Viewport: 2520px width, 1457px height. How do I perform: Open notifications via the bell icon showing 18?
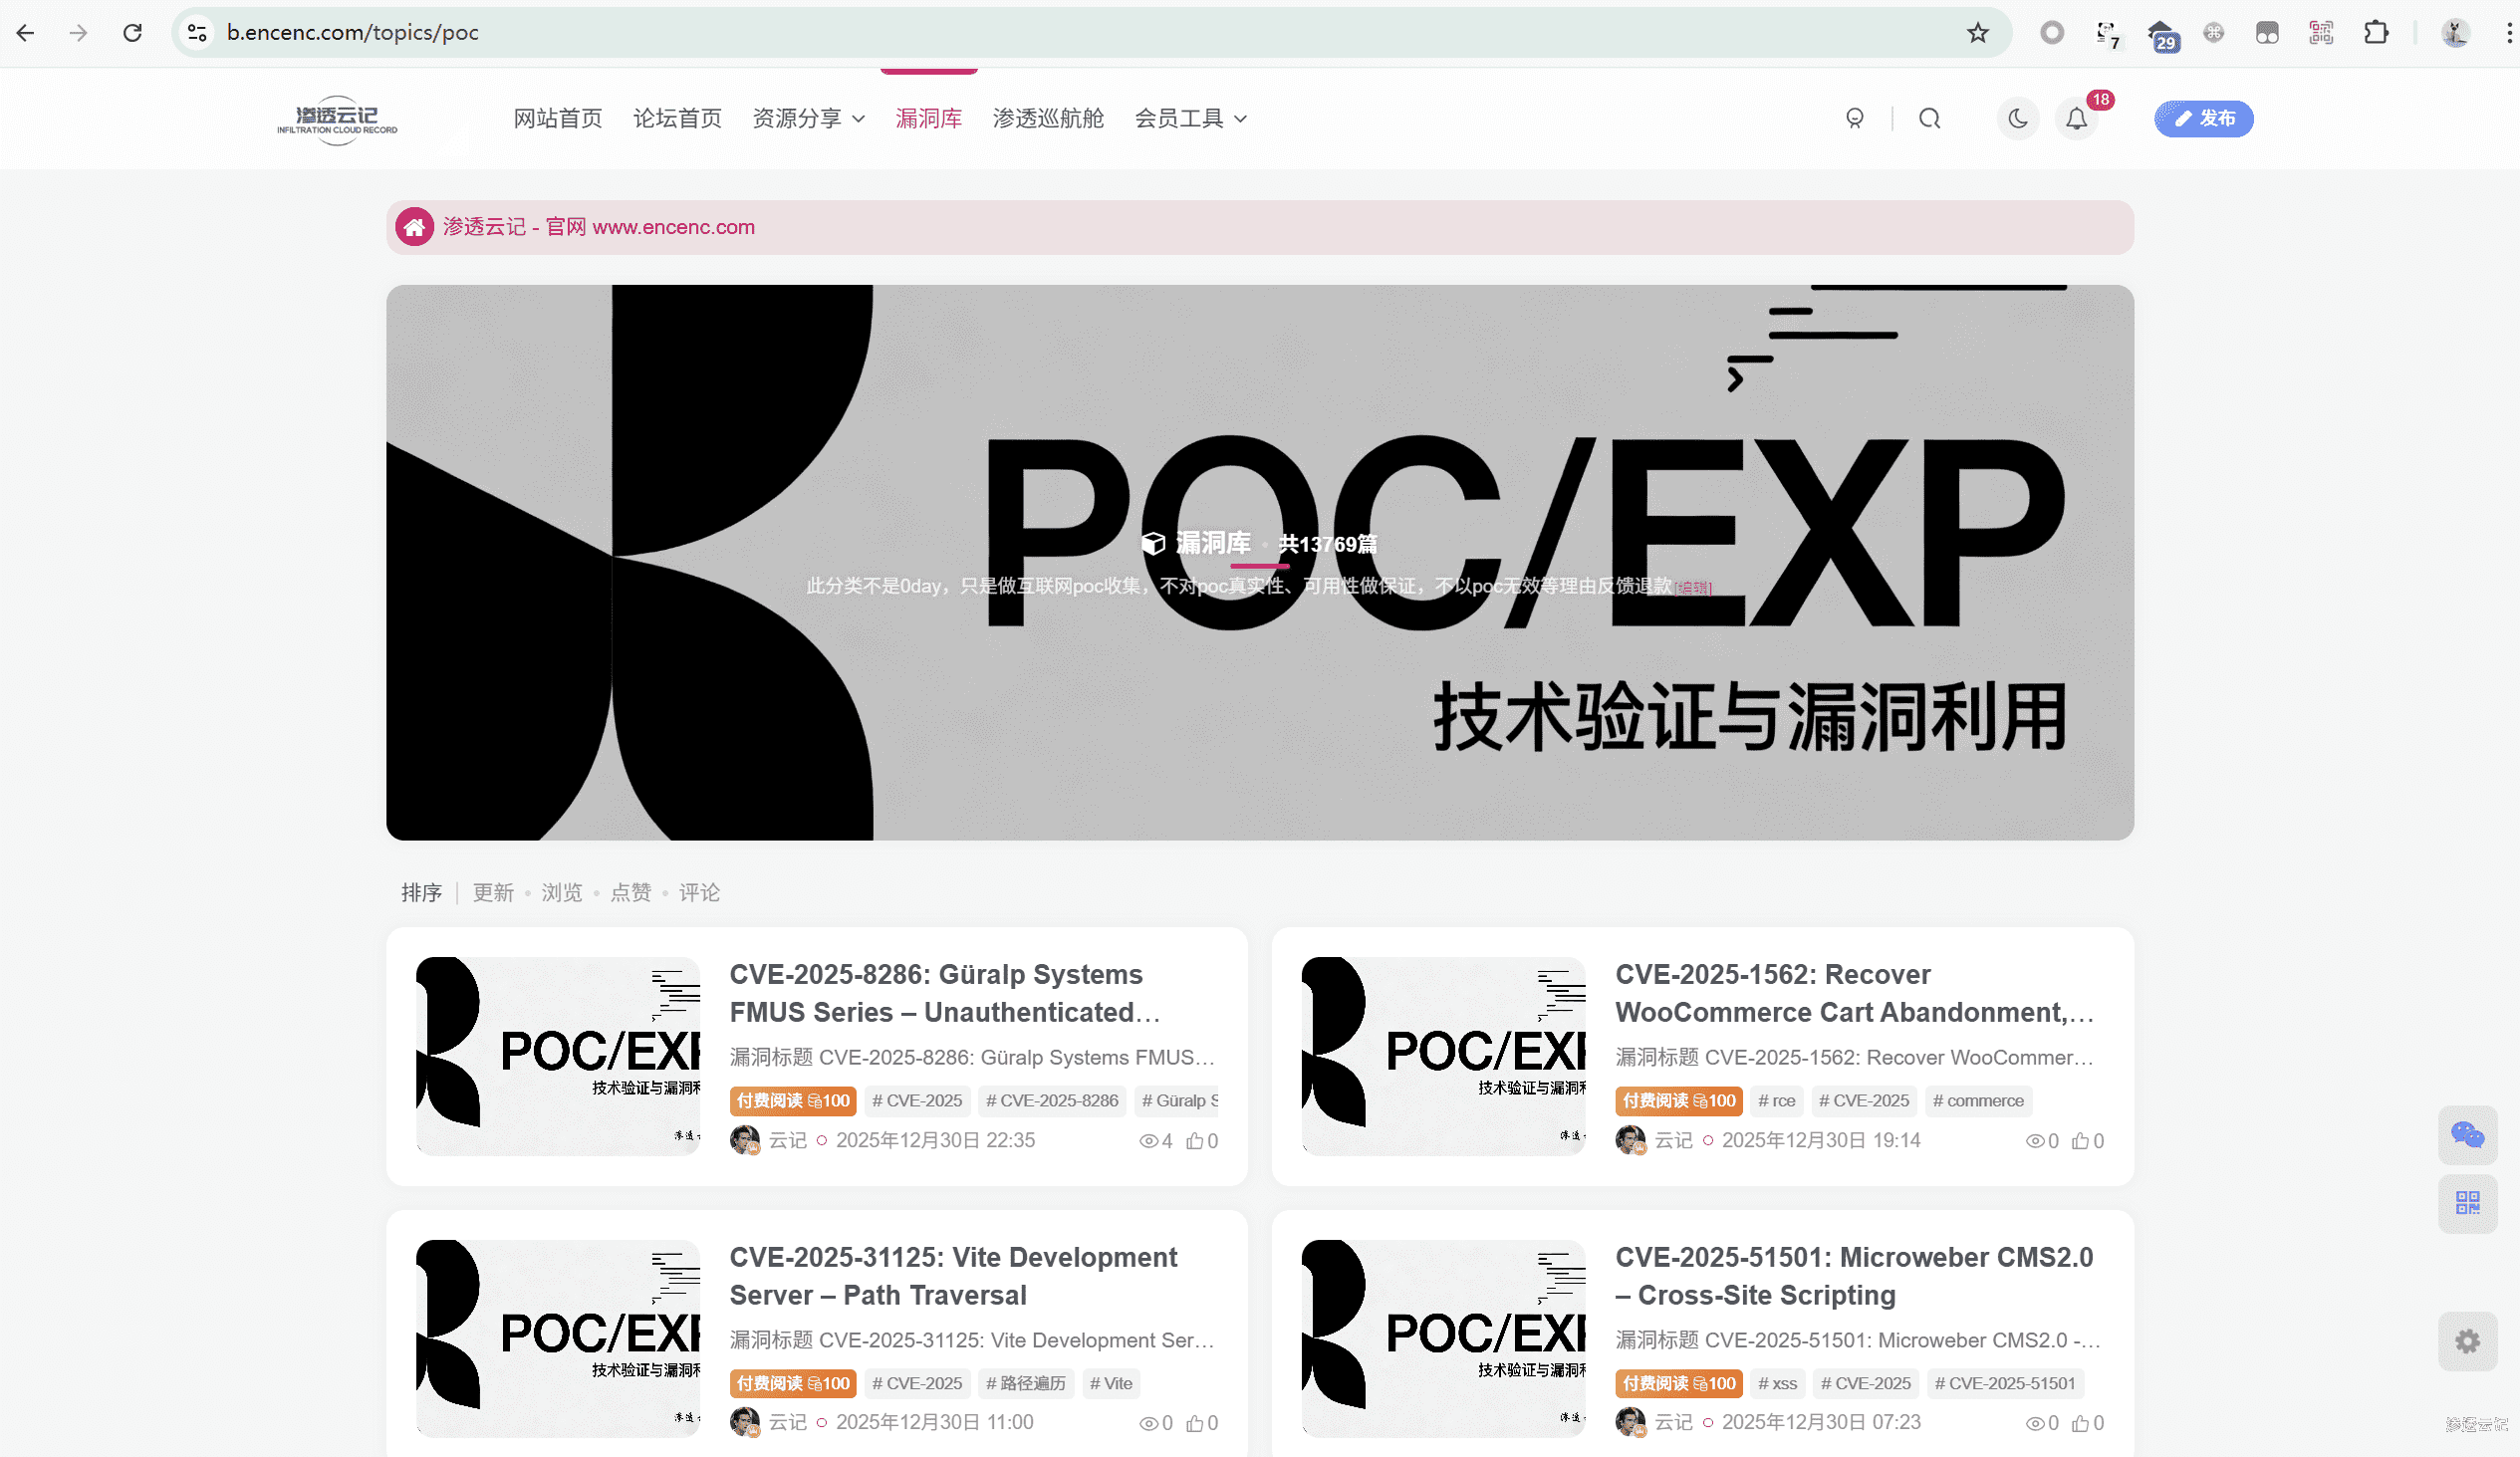[x=2076, y=118]
